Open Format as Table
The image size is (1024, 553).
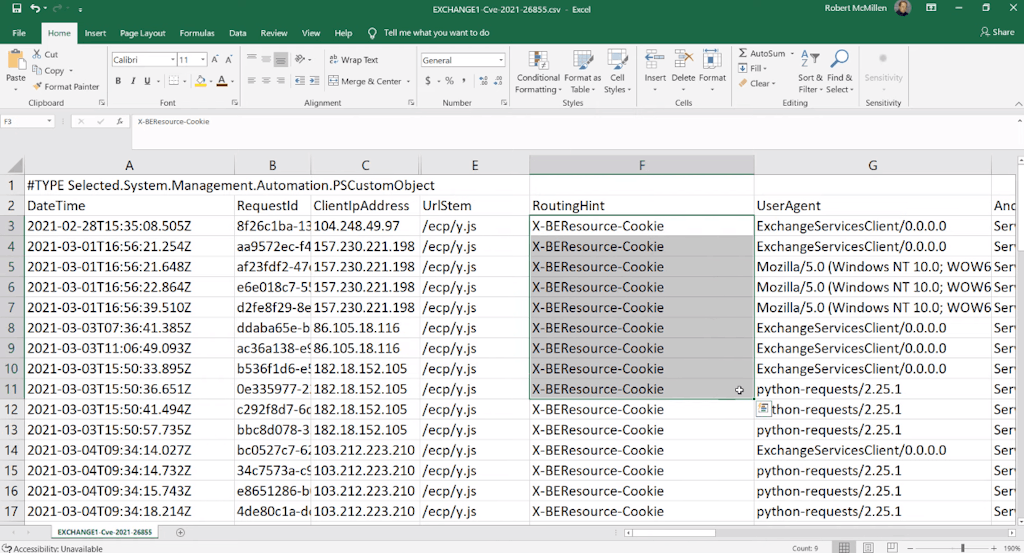click(582, 72)
